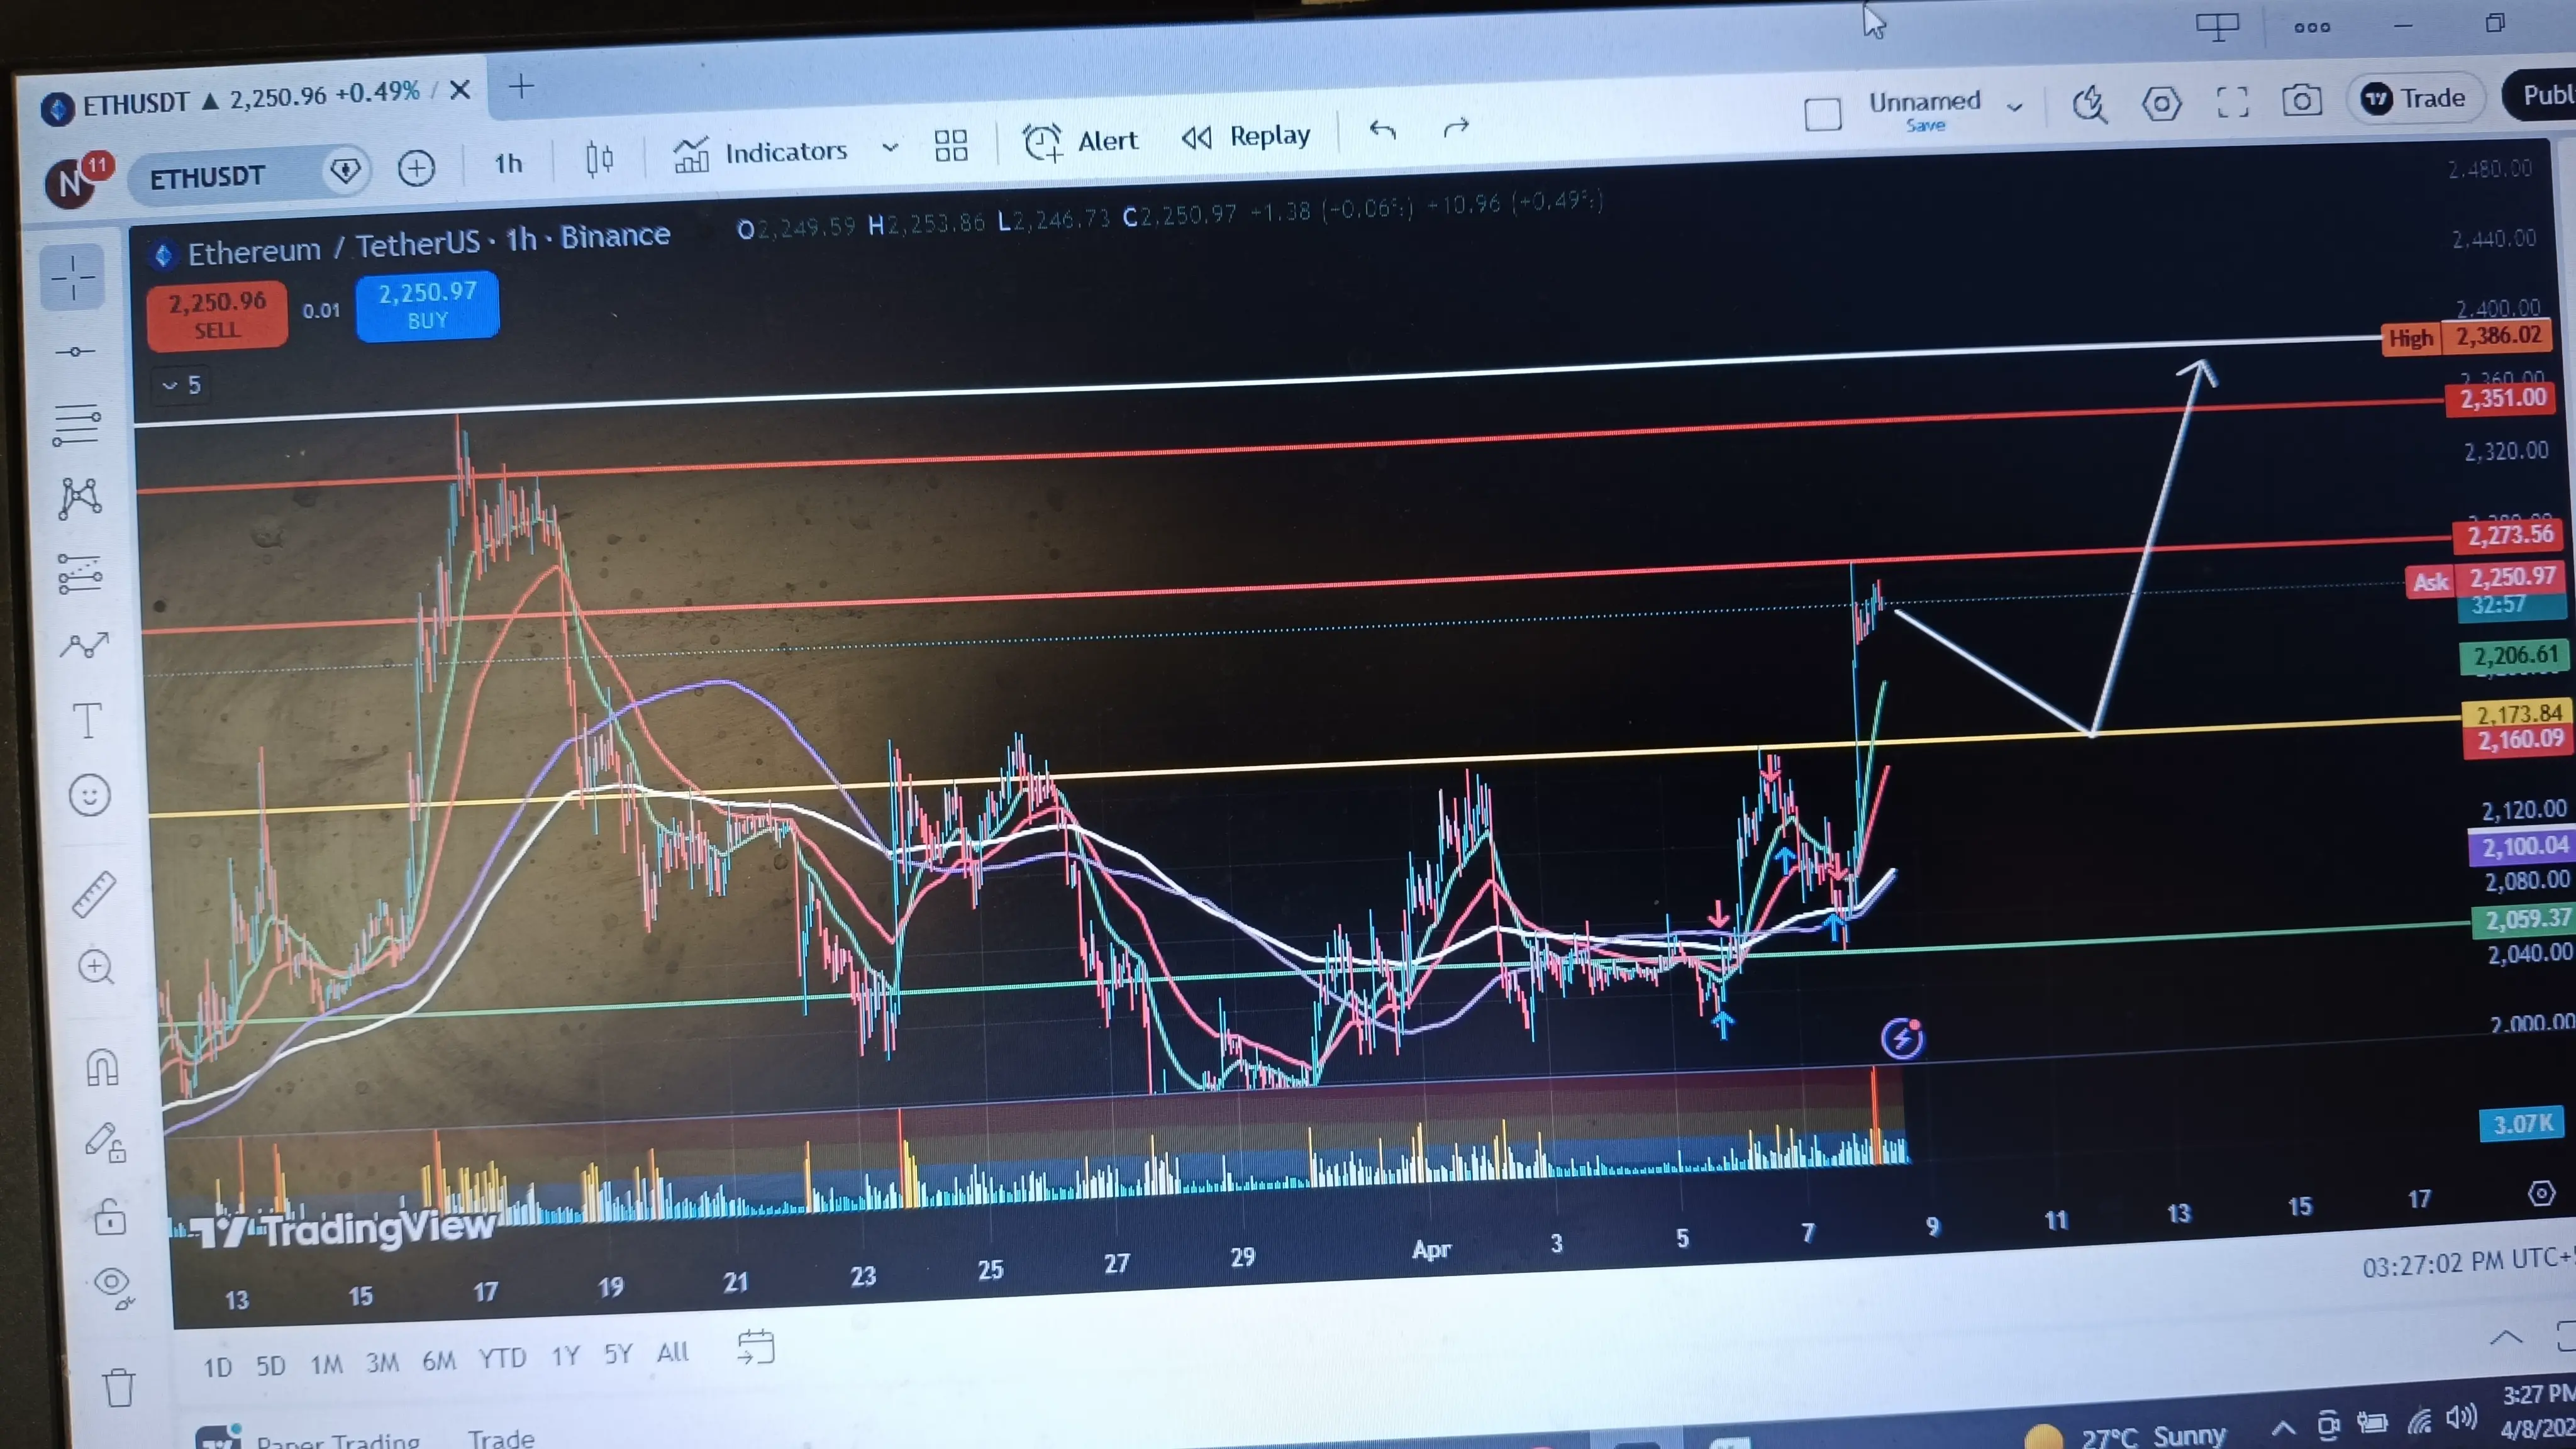Toggle magnet mode for drawings

coord(102,1066)
